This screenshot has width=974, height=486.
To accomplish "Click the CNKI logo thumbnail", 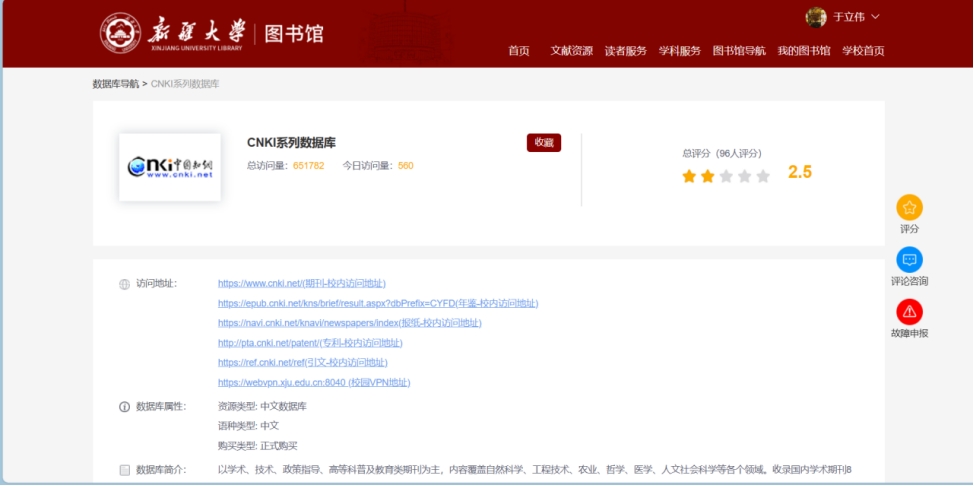I will click(170, 167).
